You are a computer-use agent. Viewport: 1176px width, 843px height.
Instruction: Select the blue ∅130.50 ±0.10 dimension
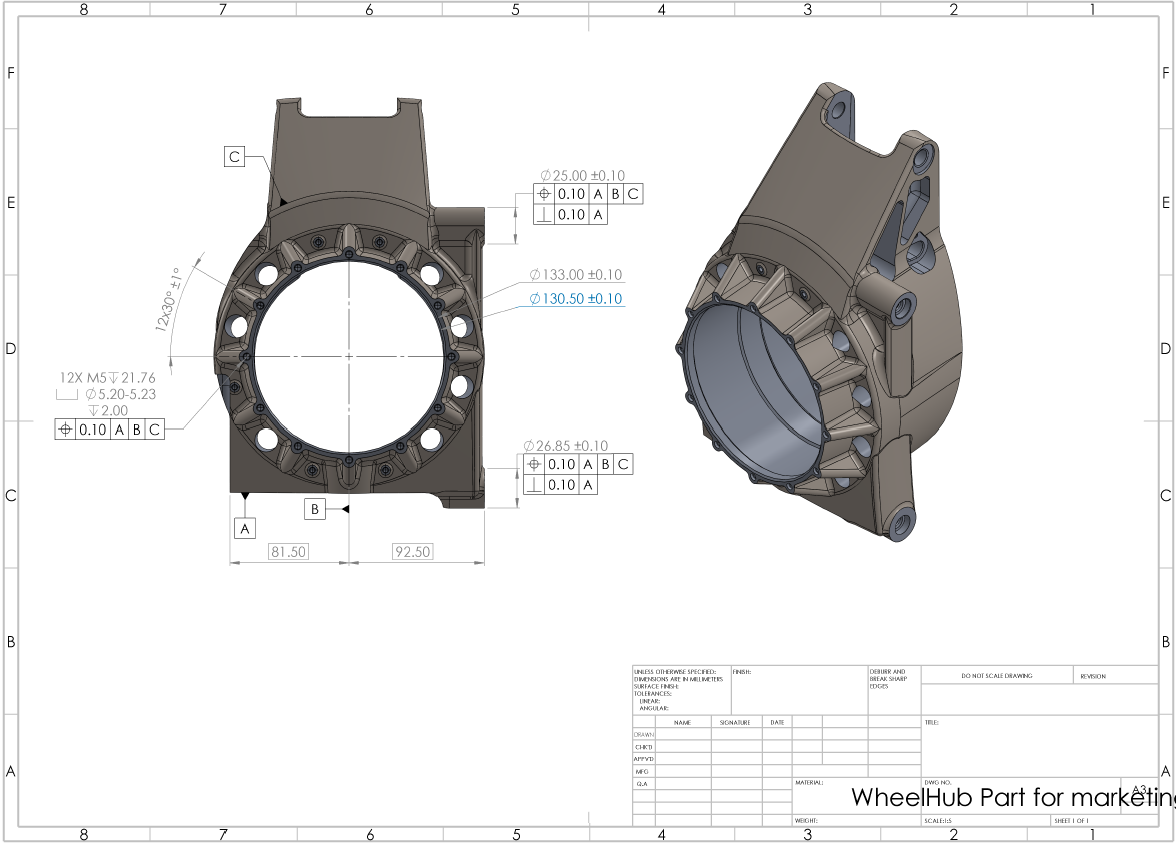point(576,298)
